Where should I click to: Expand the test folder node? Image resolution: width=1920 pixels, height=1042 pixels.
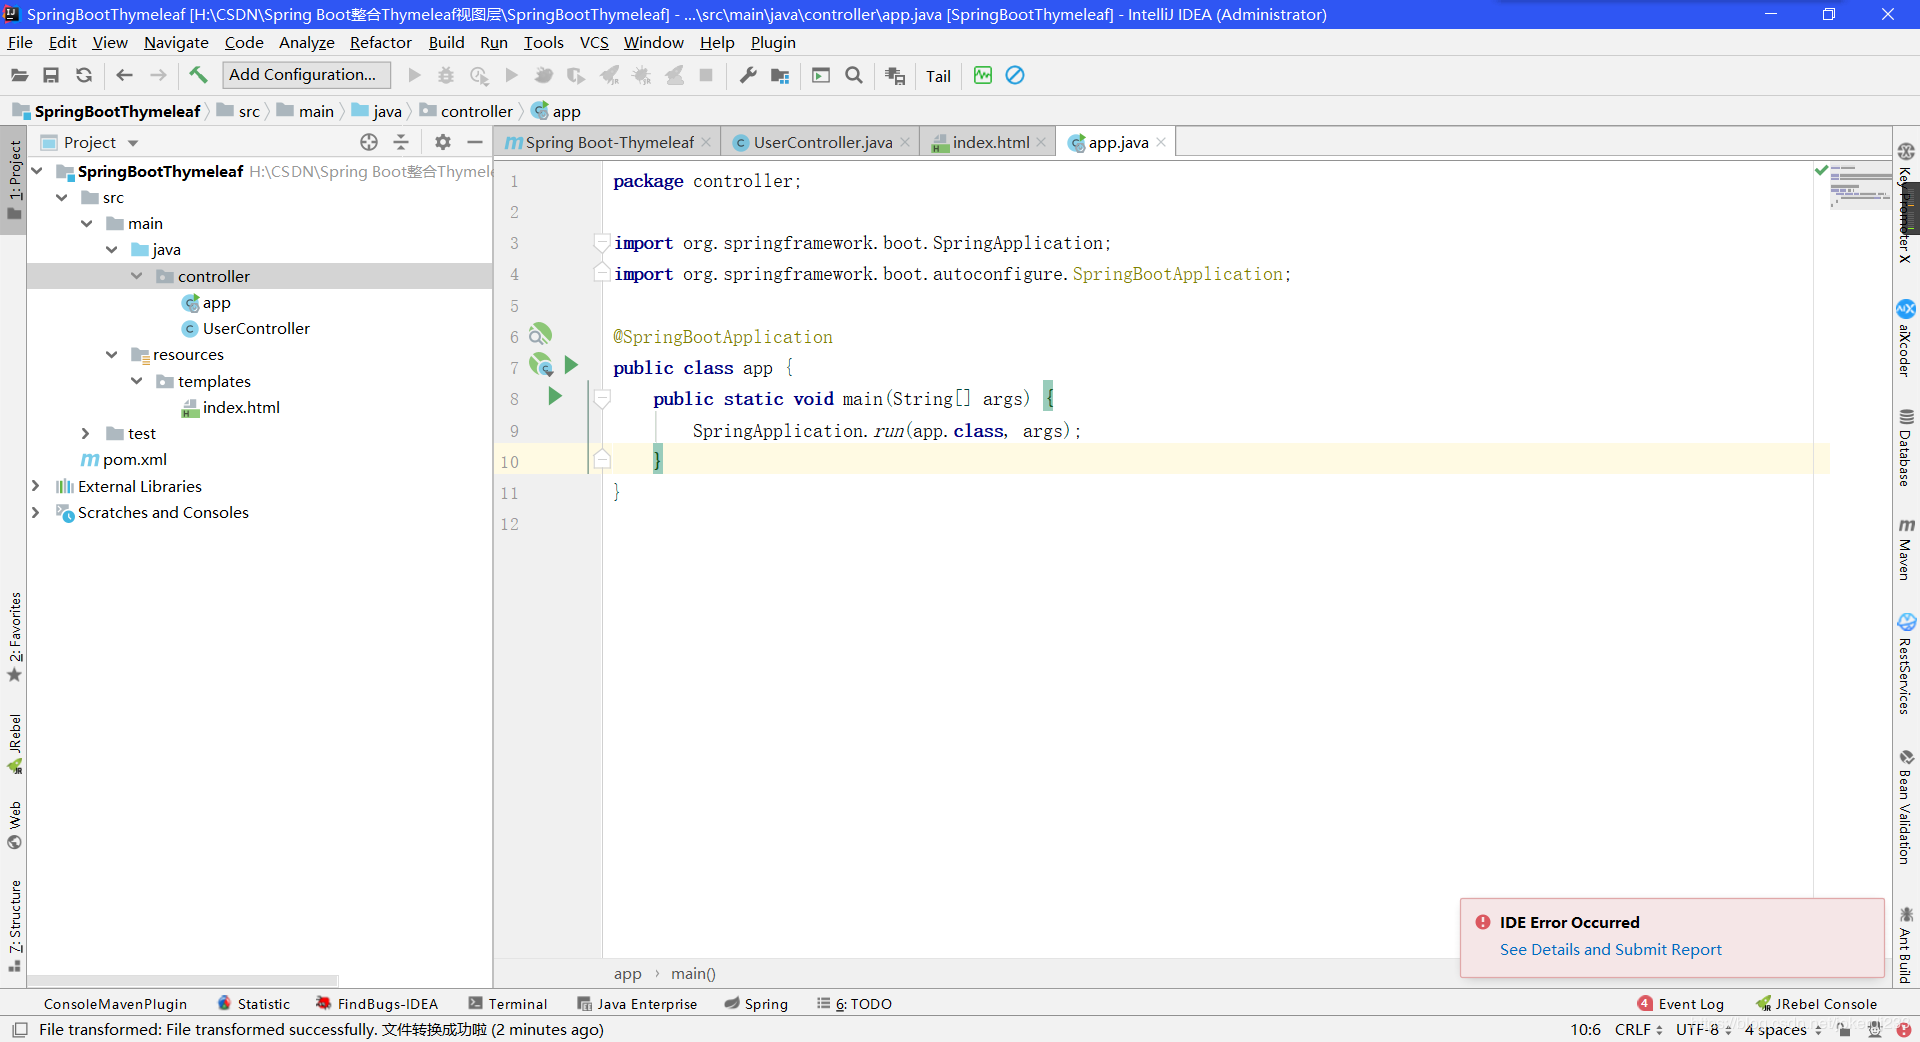(x=86, y=433)
